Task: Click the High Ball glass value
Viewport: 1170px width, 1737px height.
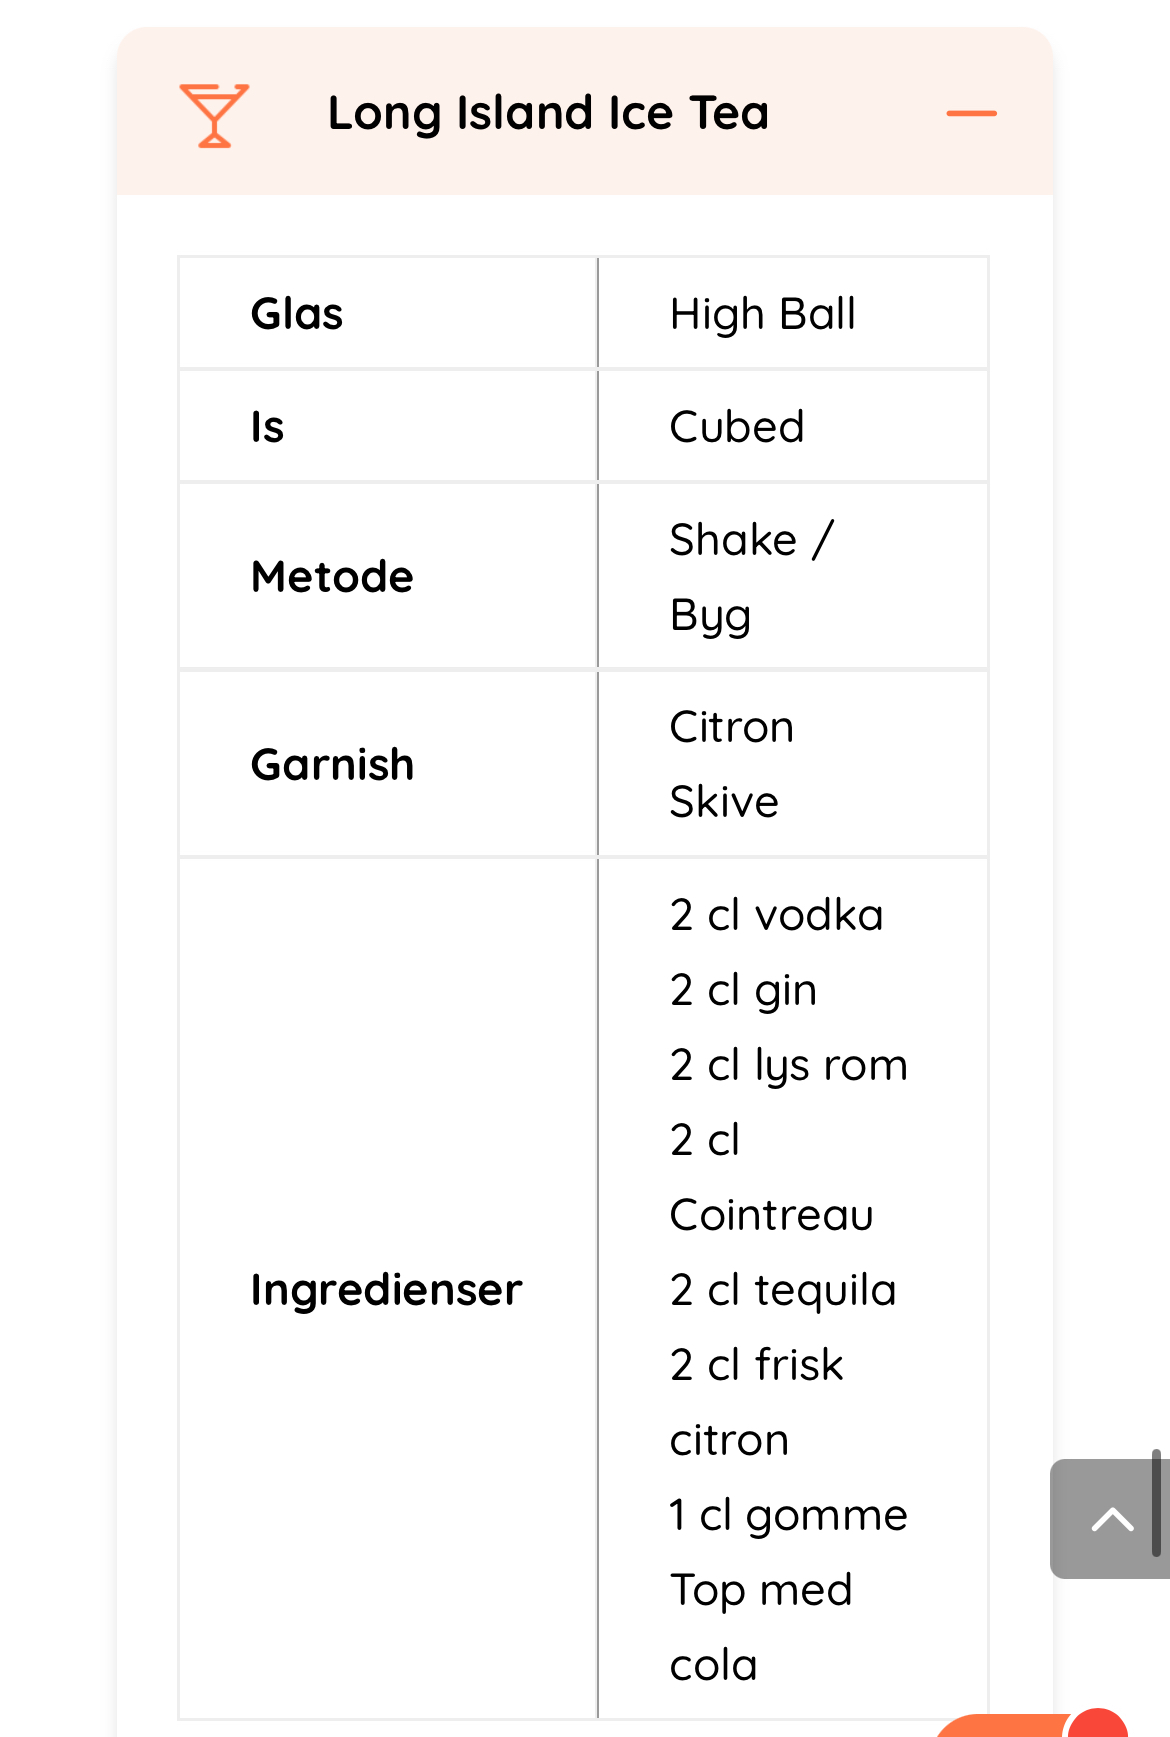Action: click(x=762, y=314)
